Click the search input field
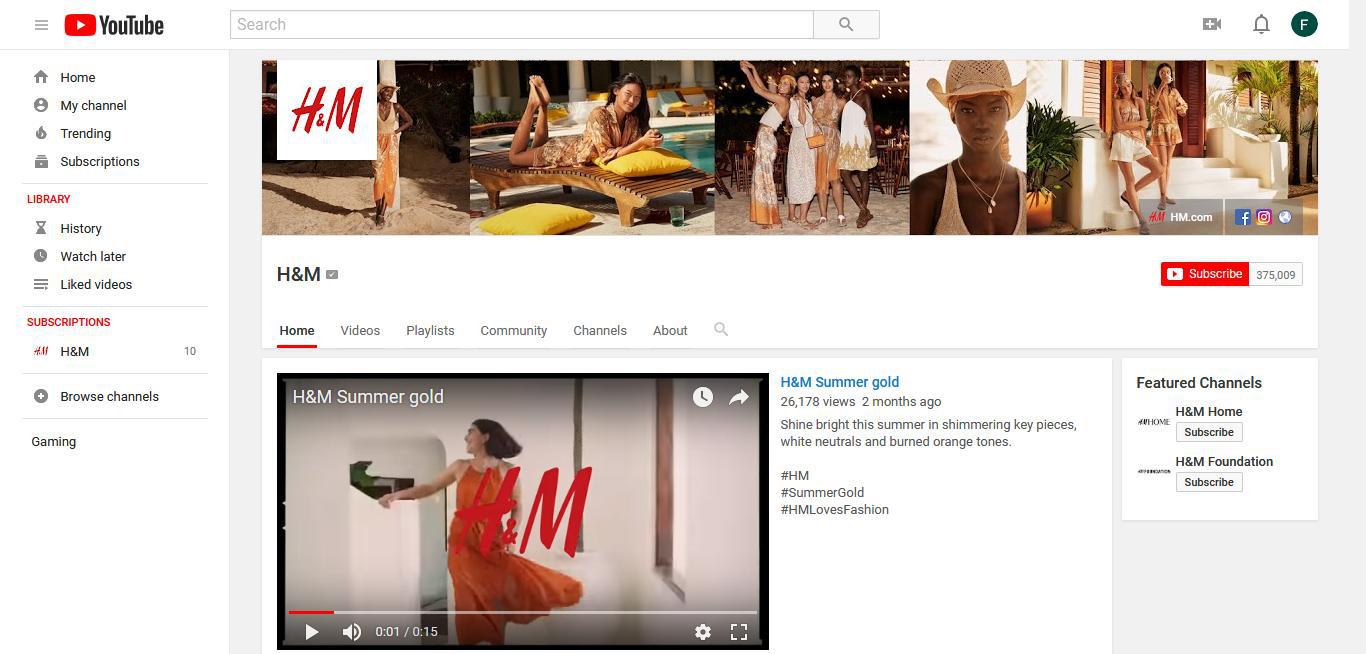This screenshot has height=654, width=1366. tap(520, 24)
